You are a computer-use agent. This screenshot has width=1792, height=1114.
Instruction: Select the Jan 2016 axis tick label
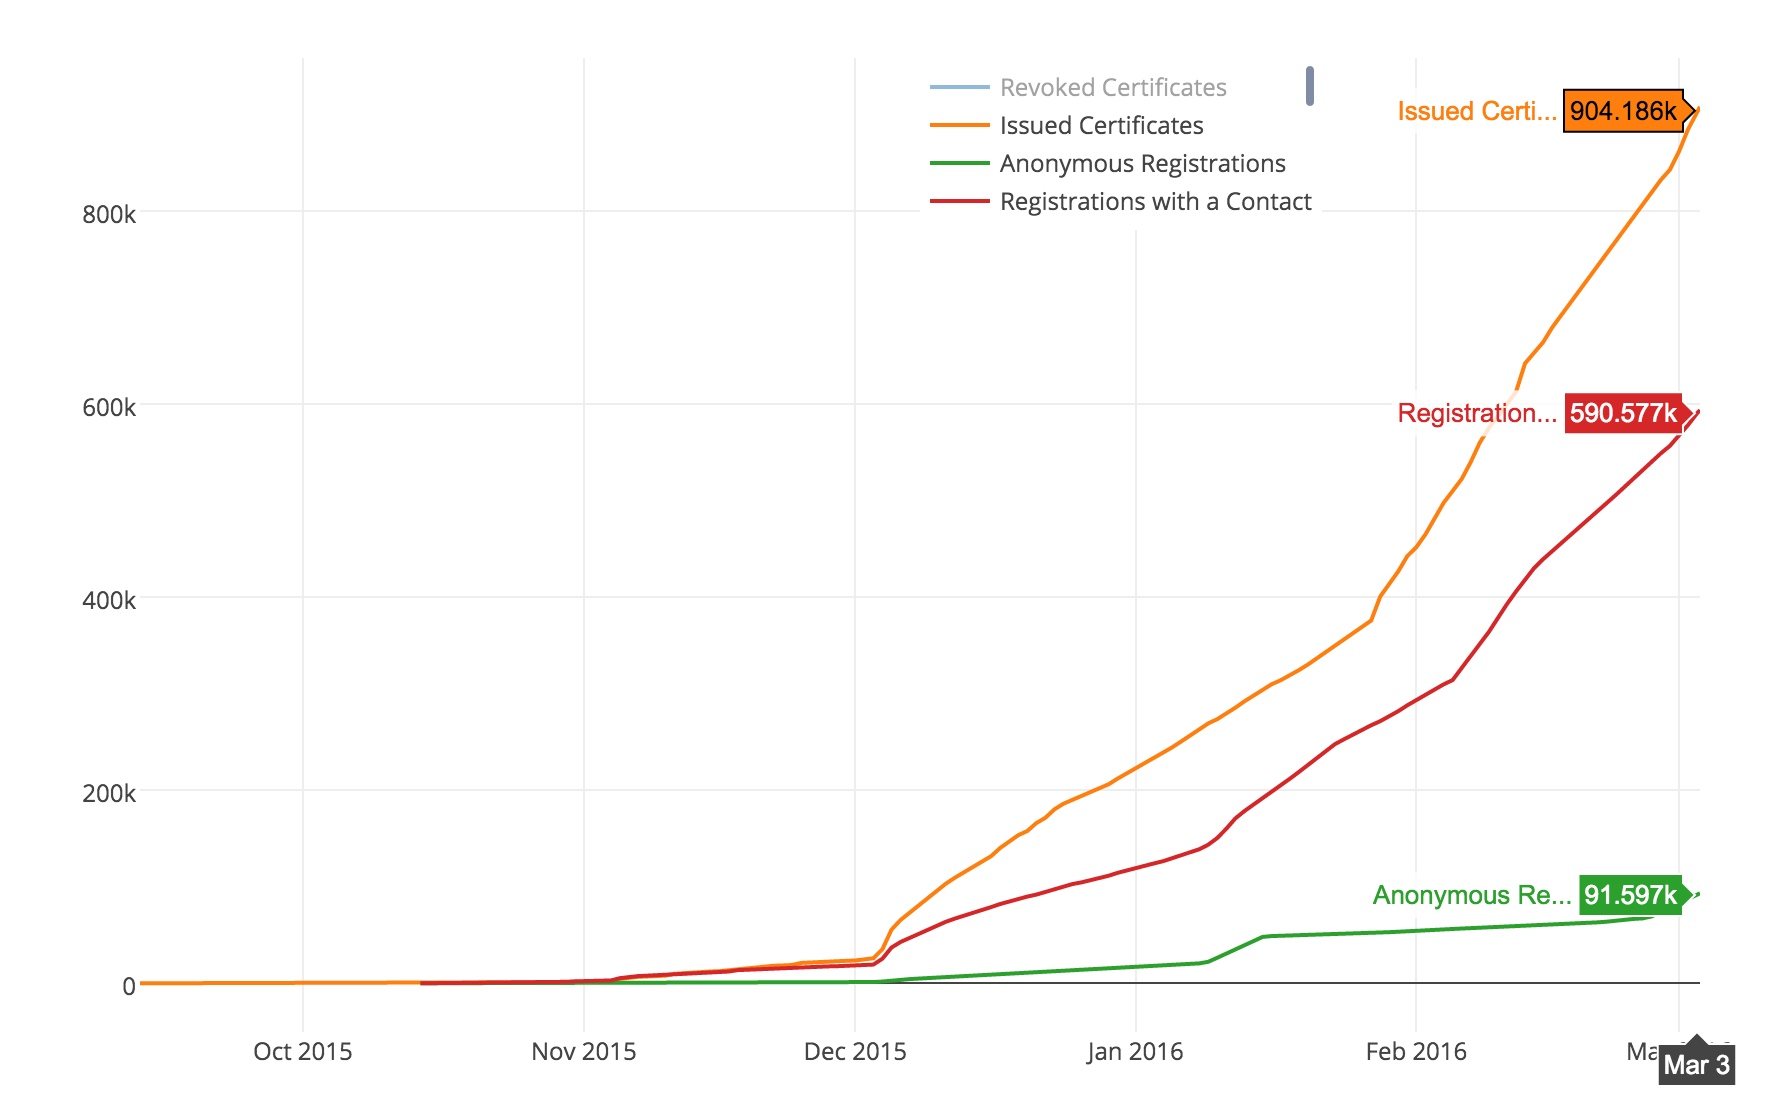tap(1135, 1052)
